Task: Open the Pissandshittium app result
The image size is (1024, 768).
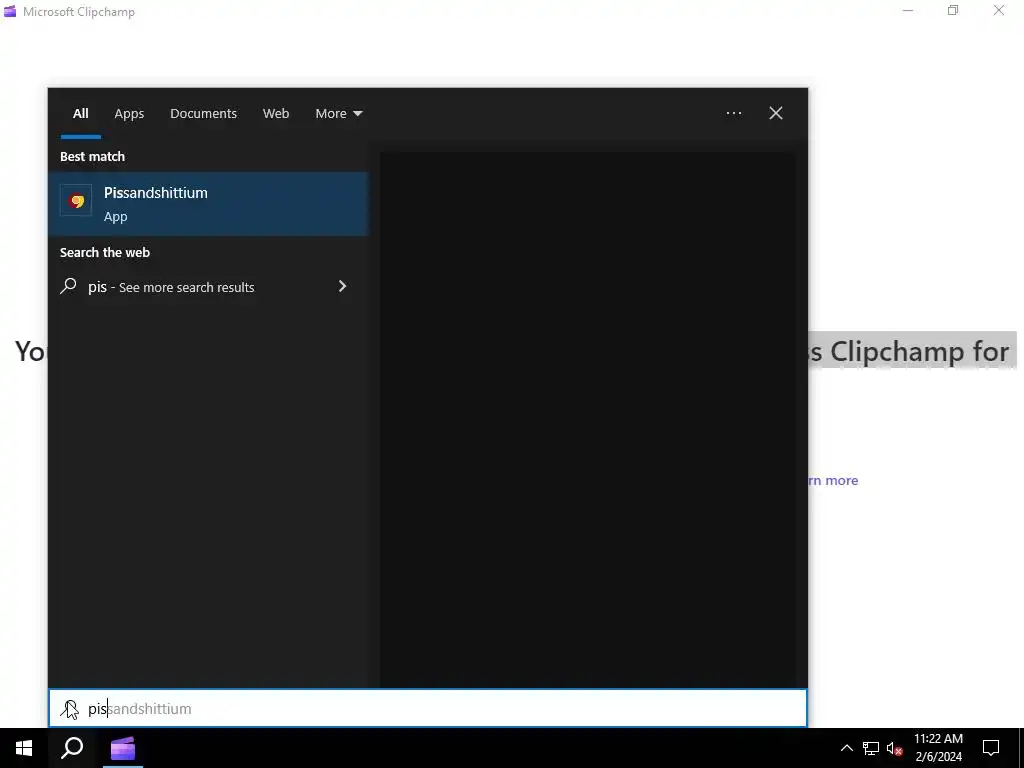Action: pos(208,204)
